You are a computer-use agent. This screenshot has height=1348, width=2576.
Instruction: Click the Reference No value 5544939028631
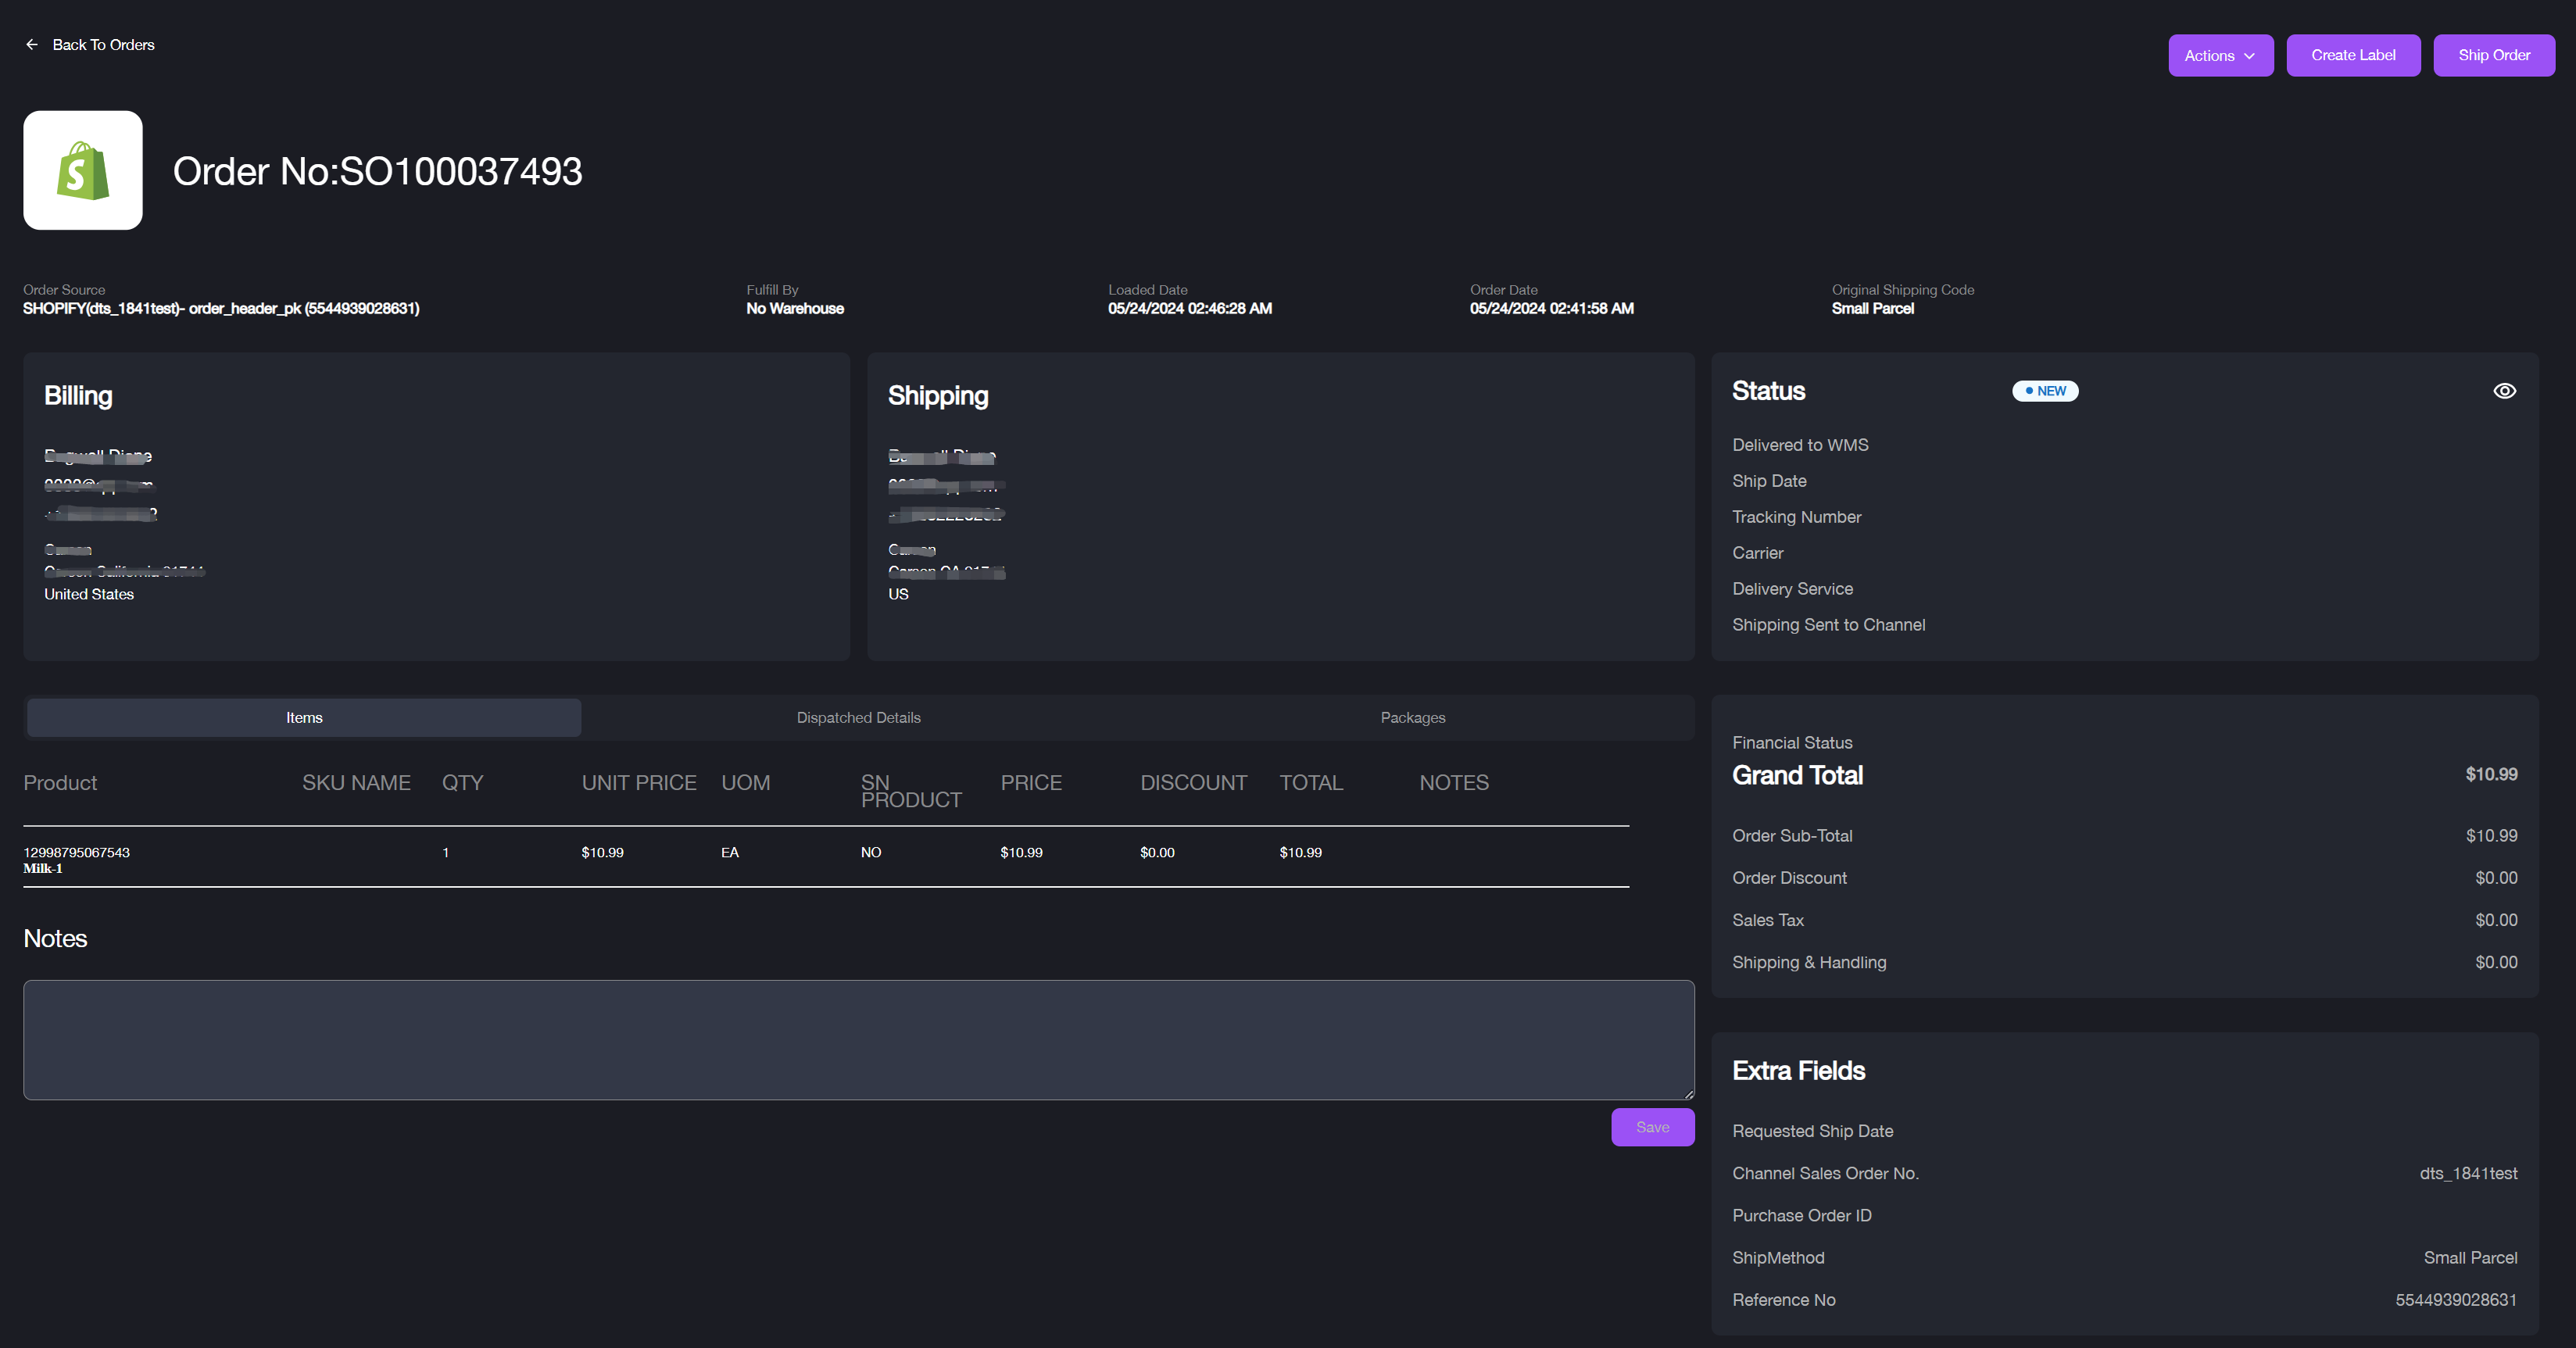tap(2455, 1300)
